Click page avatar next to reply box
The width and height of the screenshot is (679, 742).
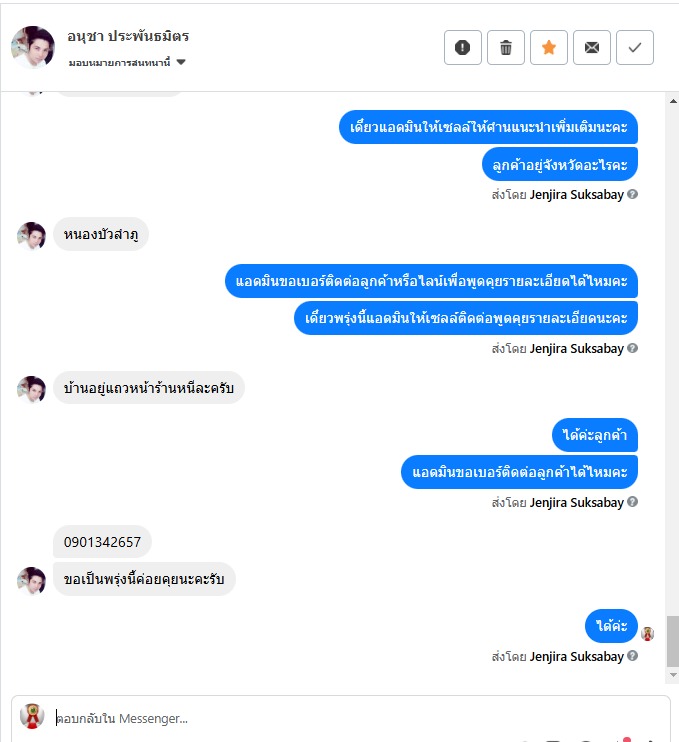(x=32, y=716)
